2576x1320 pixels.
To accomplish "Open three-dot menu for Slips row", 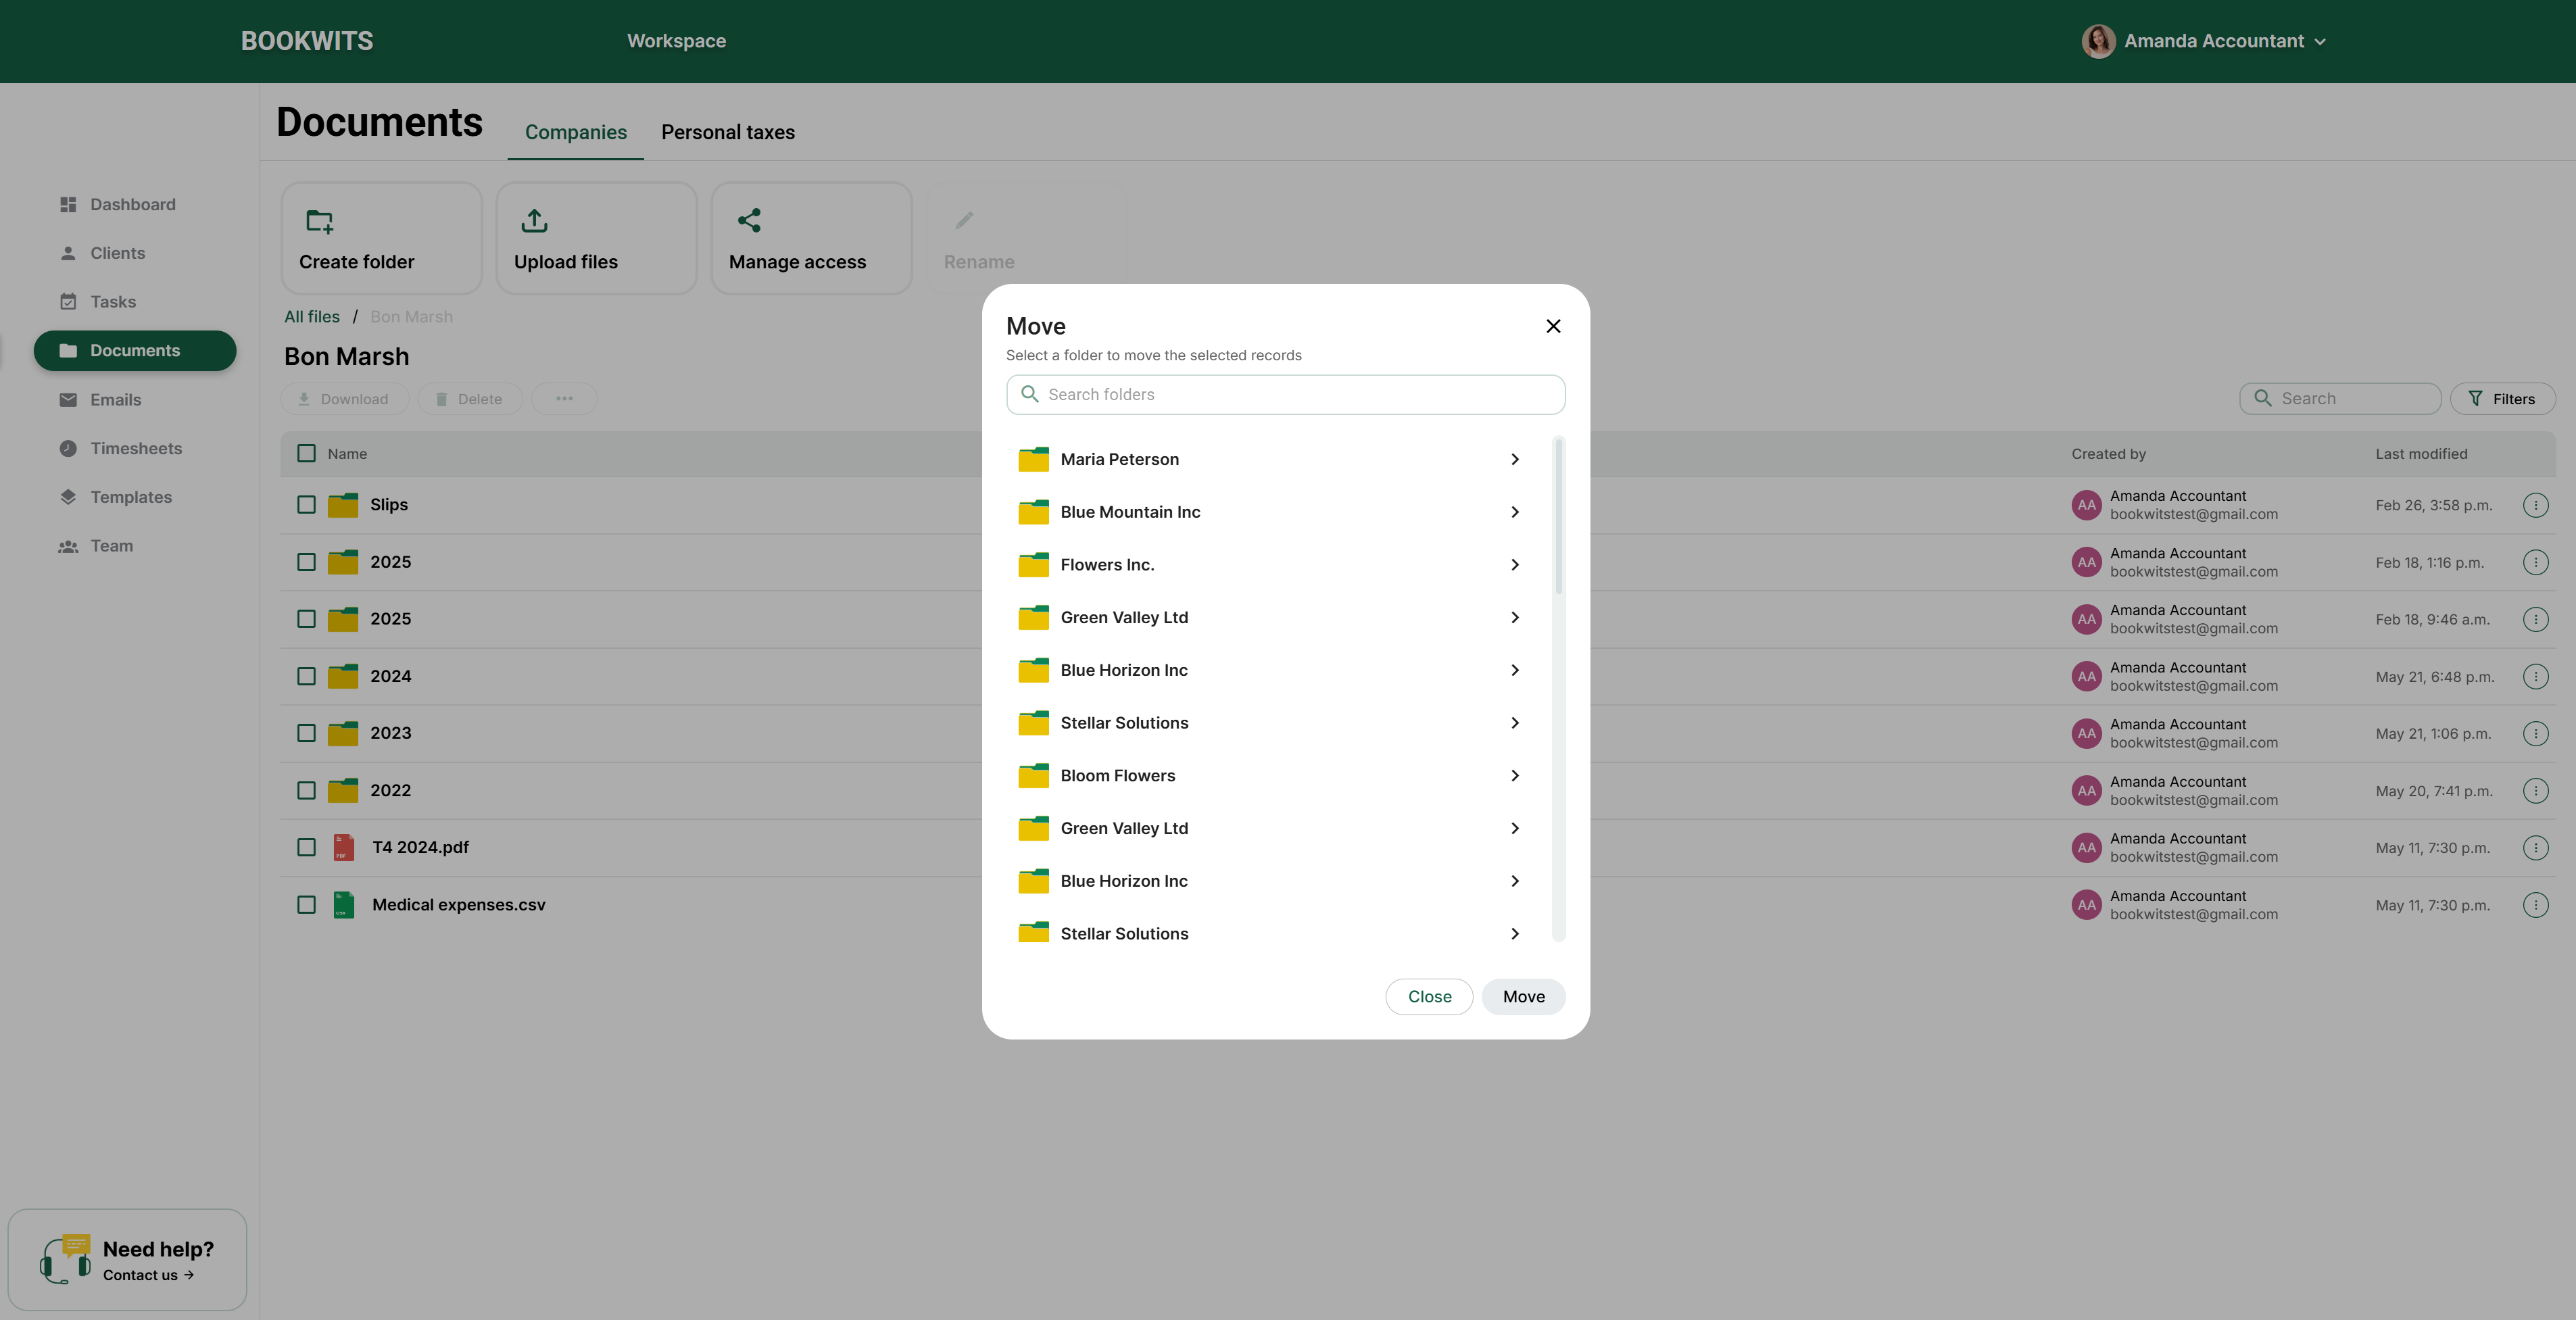I will click(2535, 505).
